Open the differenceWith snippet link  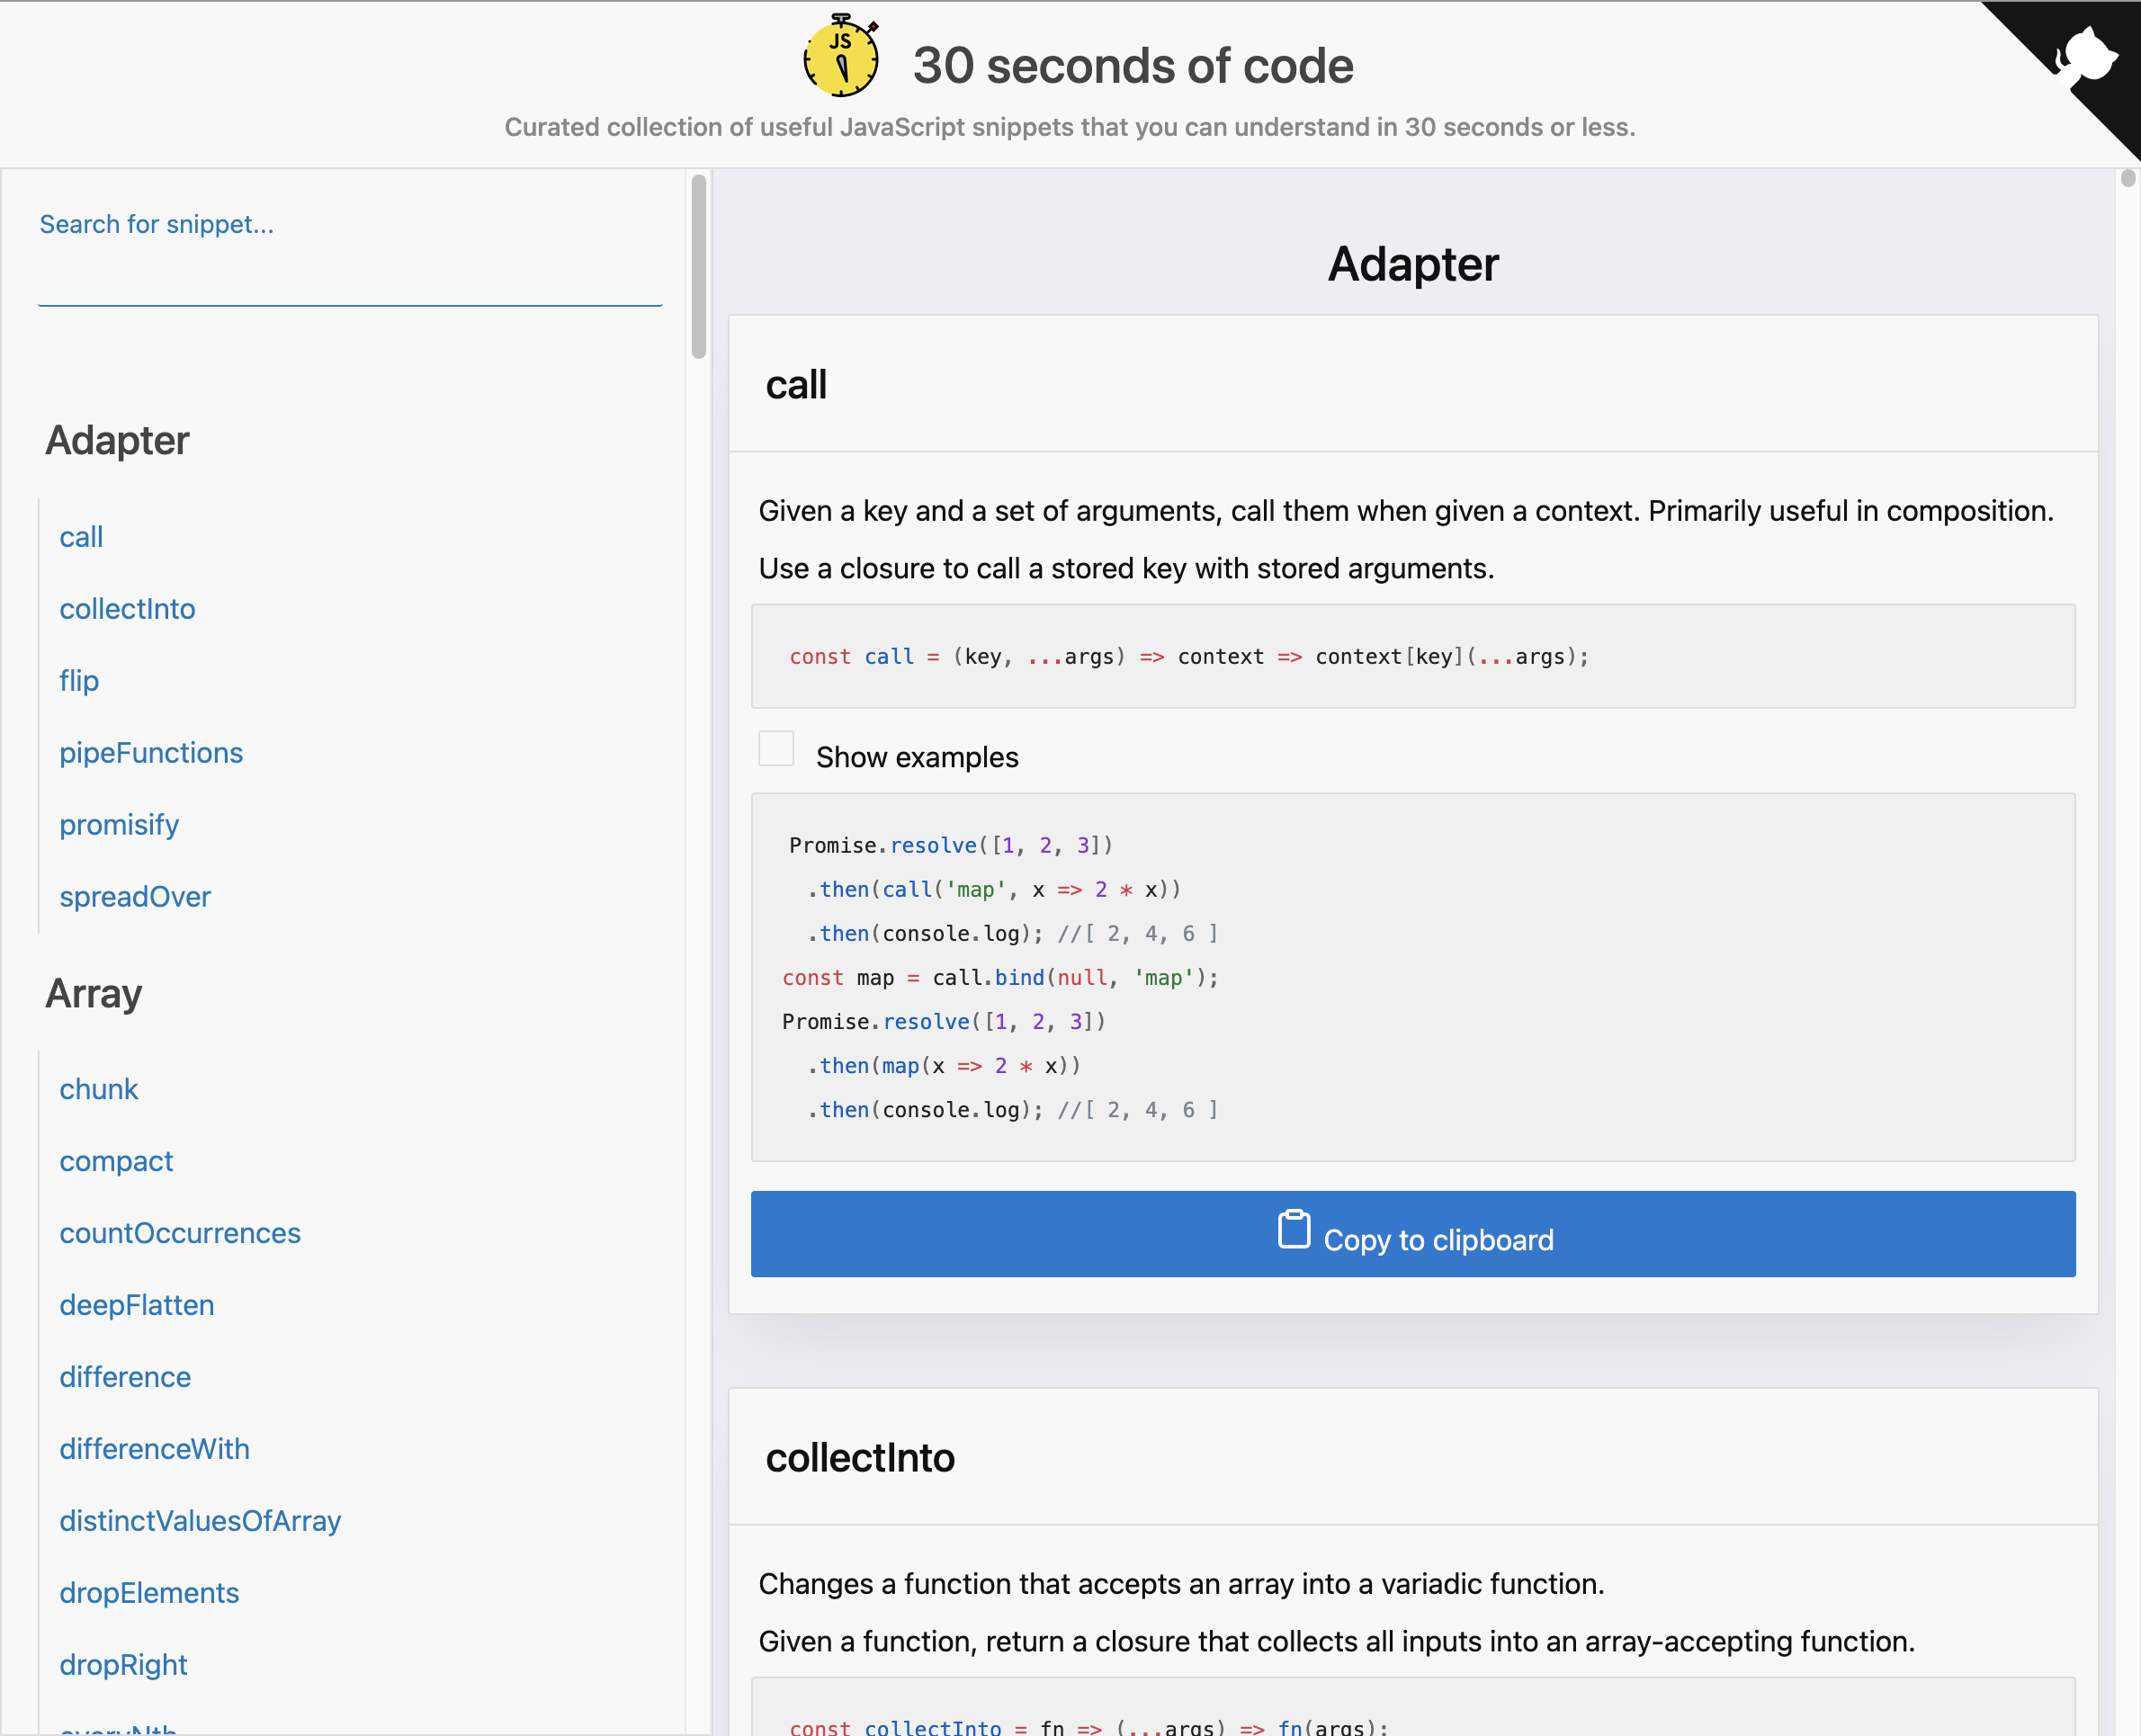pos(154,1449)
